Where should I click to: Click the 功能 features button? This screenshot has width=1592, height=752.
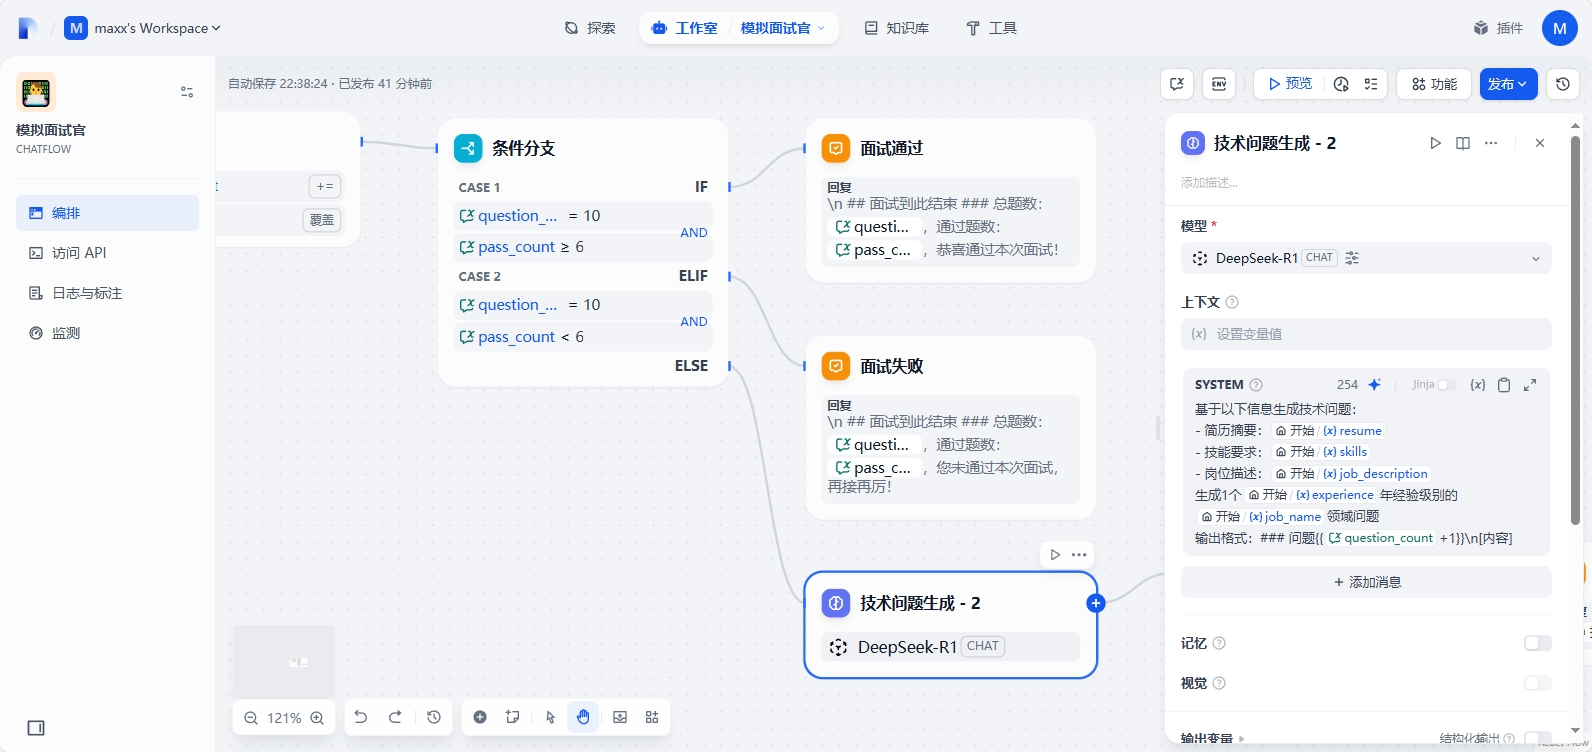pyautogui.click(x=1435, y=84)
